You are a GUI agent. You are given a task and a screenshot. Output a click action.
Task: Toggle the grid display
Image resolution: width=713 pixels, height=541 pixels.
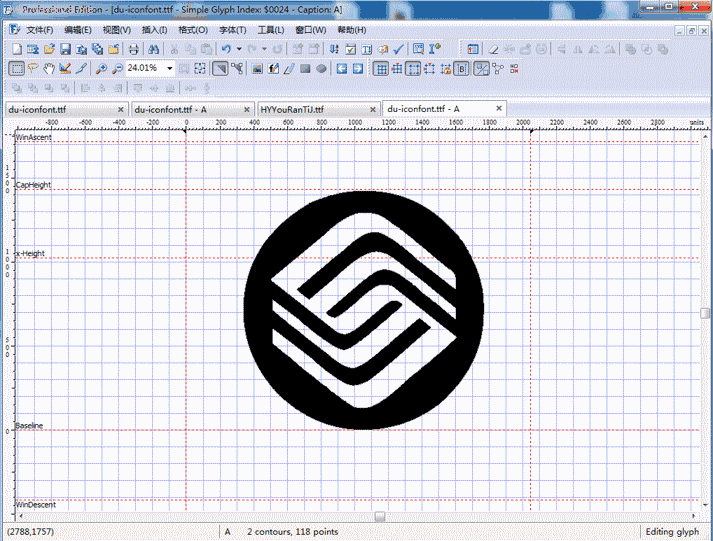coord(381,69)
